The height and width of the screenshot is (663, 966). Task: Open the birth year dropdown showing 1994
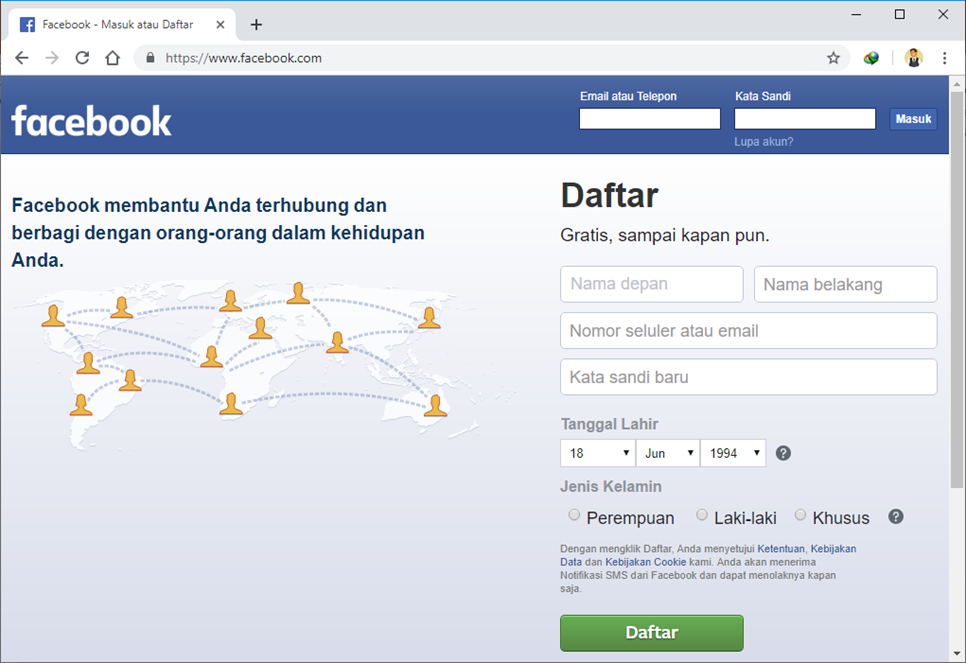coord(733,453)
